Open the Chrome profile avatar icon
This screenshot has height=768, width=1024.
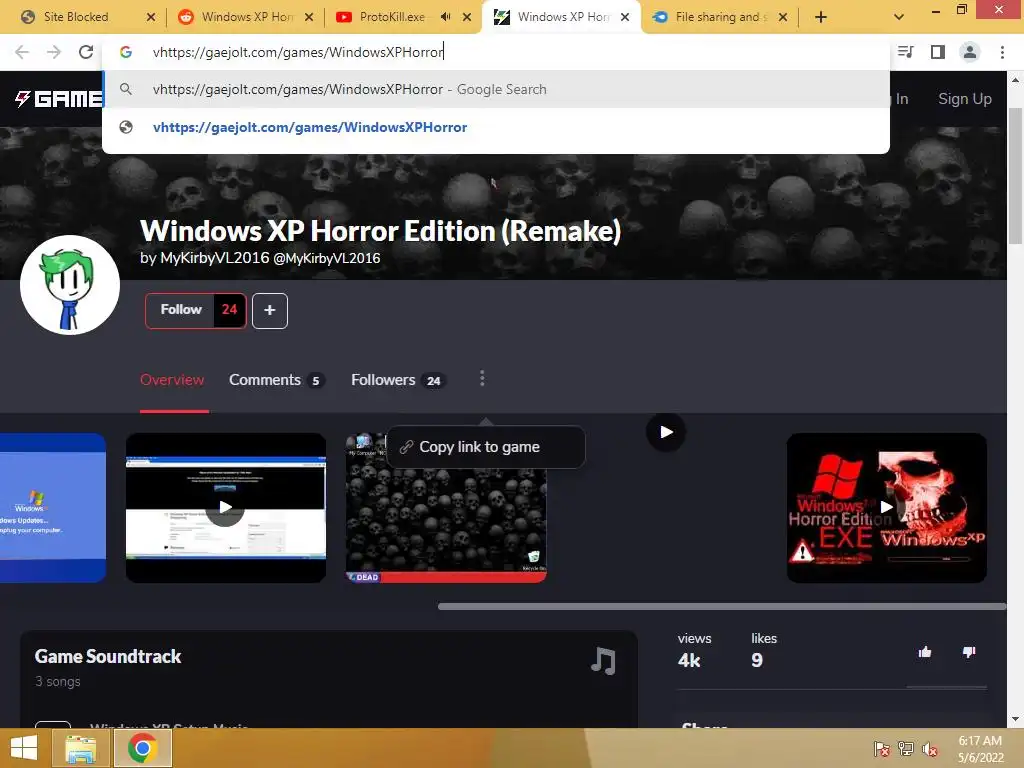970,52
